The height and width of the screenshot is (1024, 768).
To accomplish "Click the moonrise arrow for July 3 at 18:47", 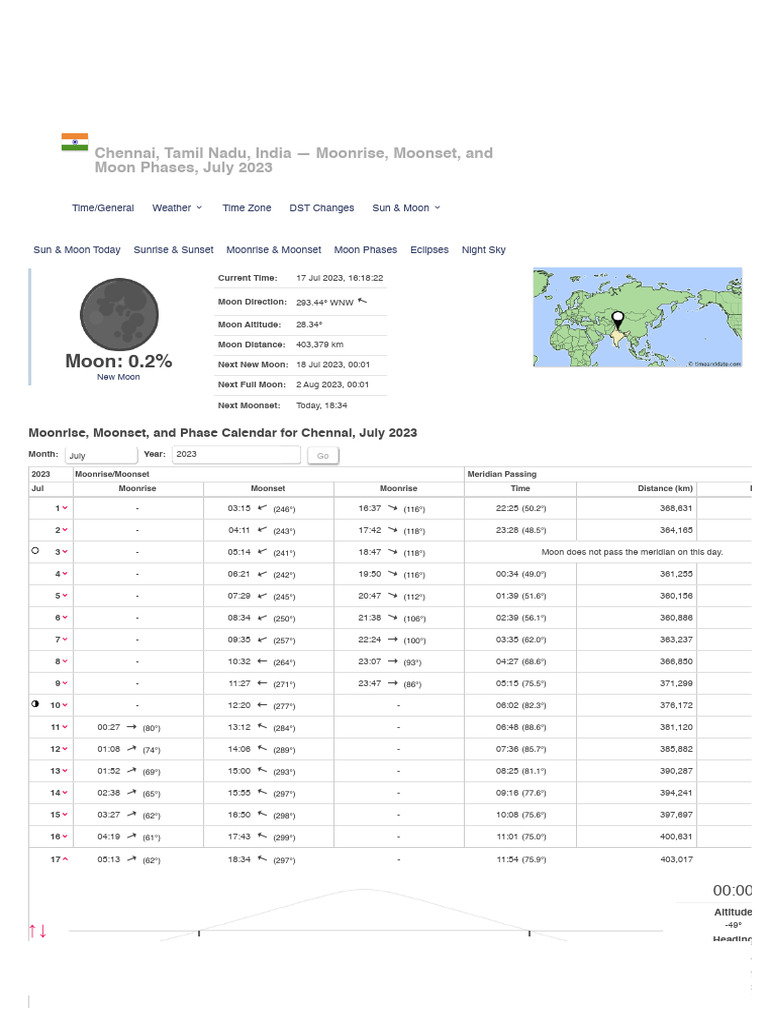I will pyautogui.click(x=392, y=552).
